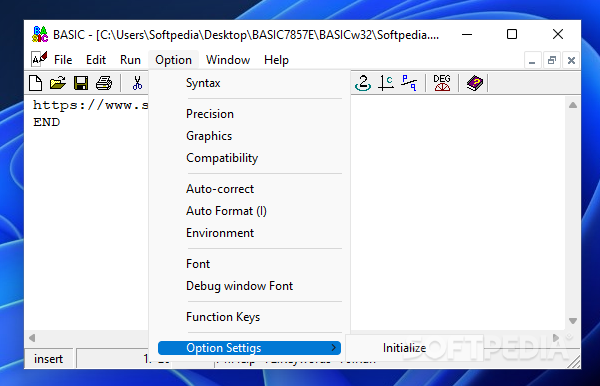Viewport: 600px width, 386px height.
Task: Click the https://www line in editor
Action: (x=90, y=105)
